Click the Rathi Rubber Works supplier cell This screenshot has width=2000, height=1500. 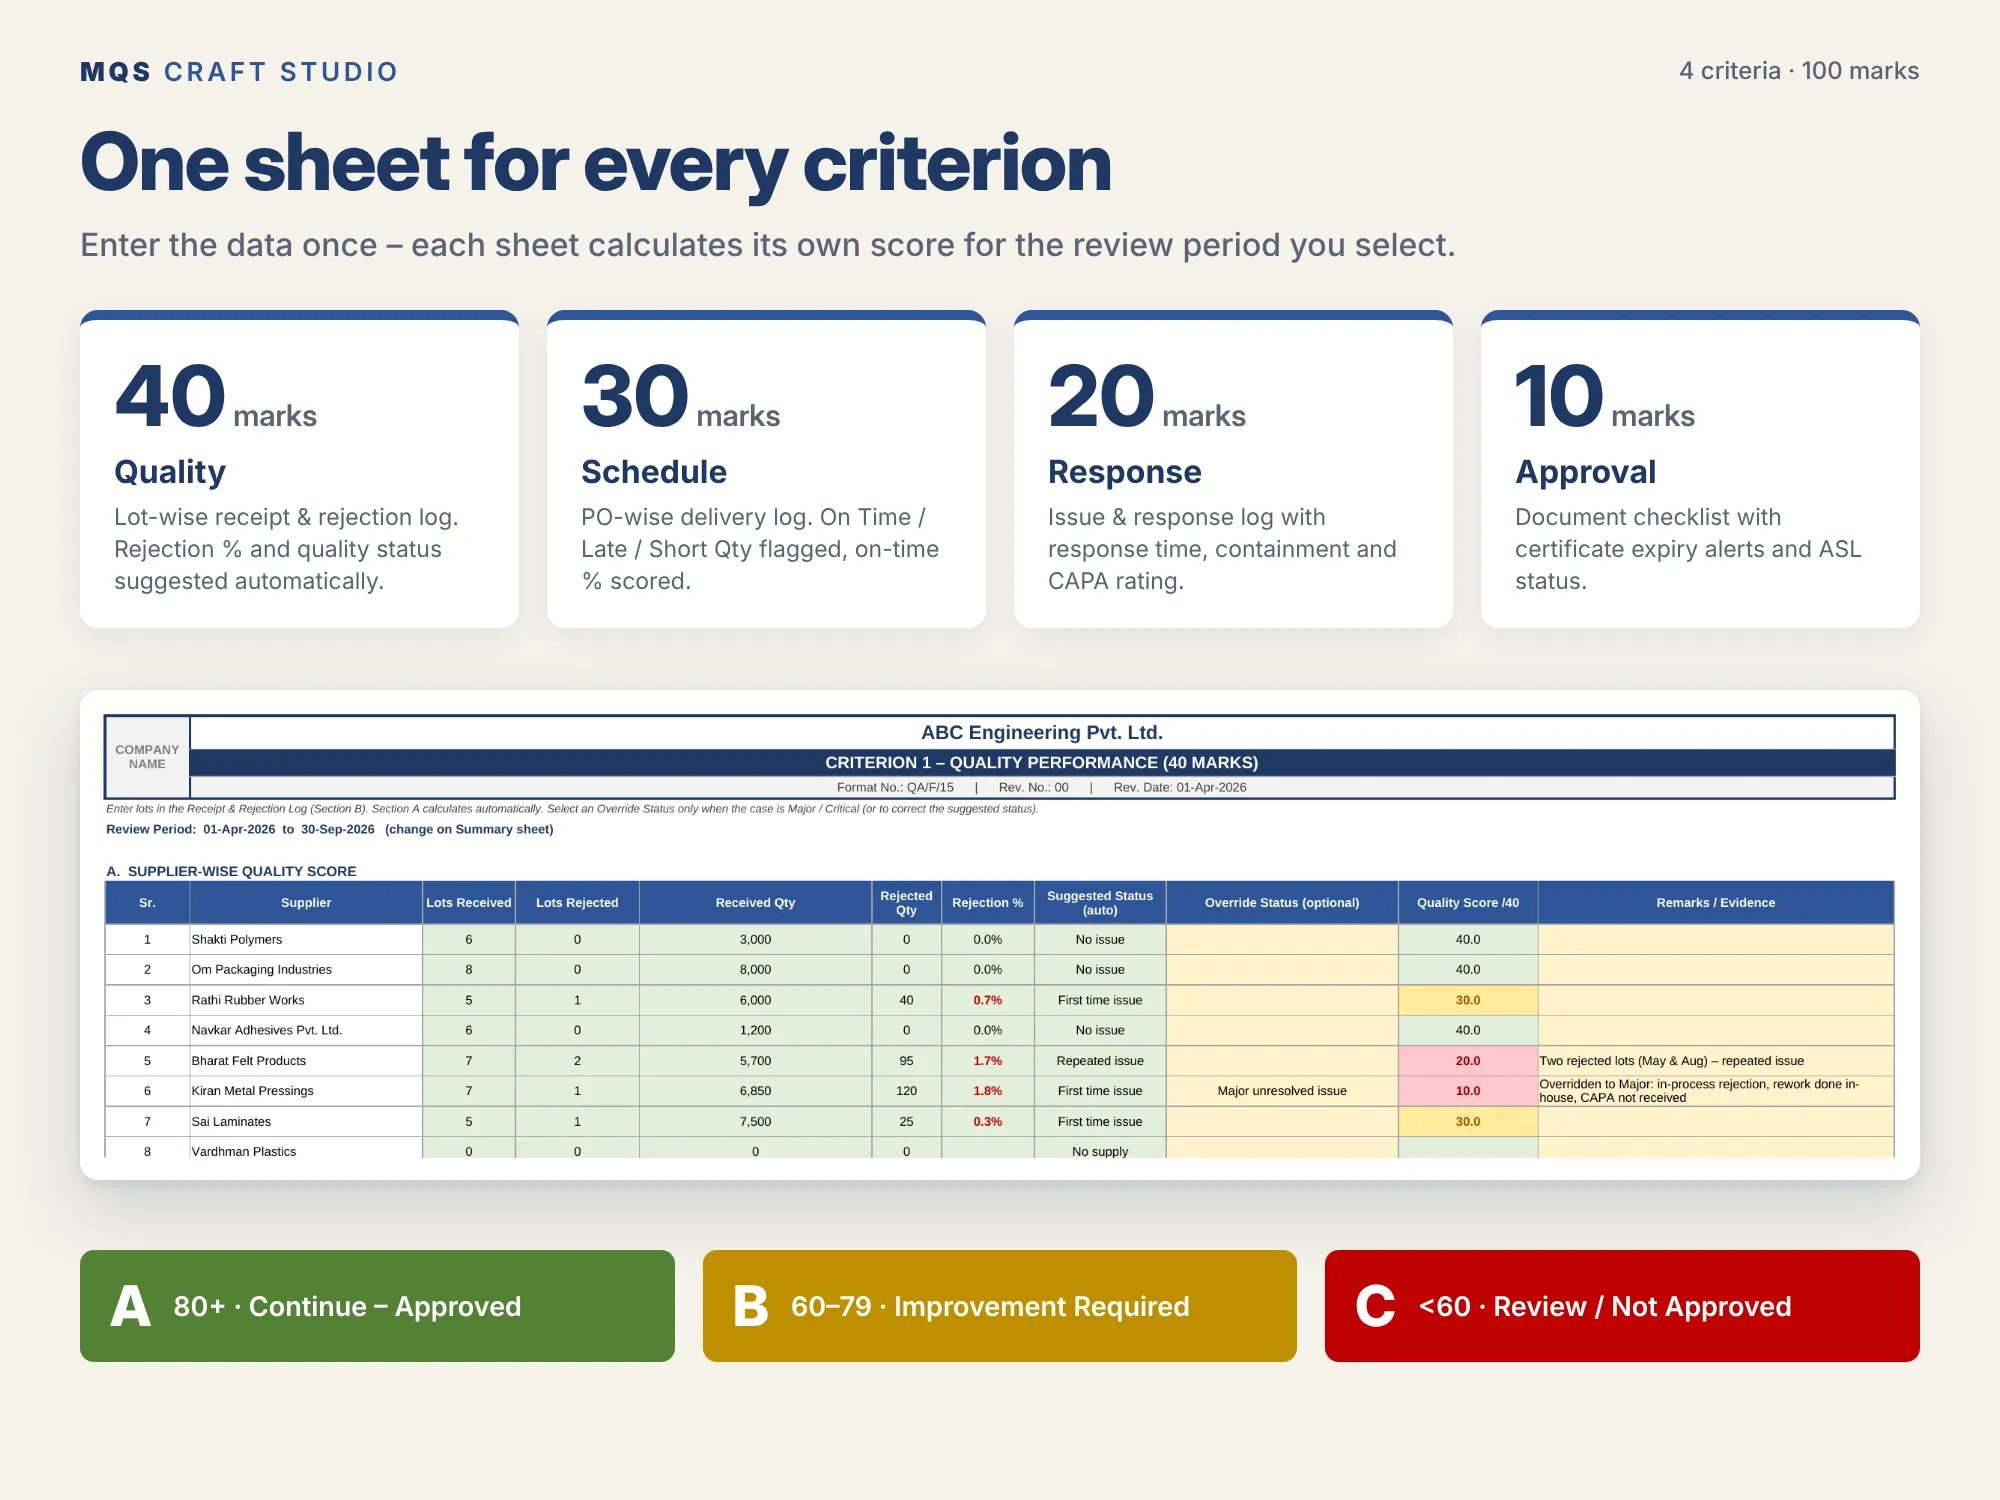tap(305, 1000)
